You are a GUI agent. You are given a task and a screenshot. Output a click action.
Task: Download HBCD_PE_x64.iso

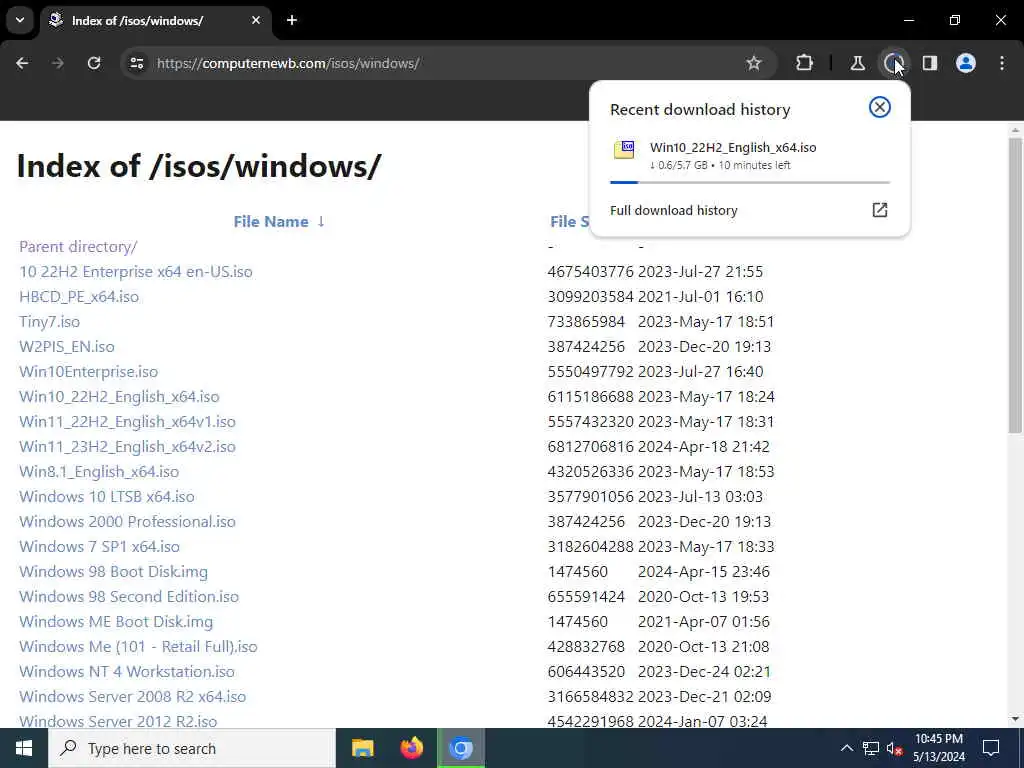(79, 296)
